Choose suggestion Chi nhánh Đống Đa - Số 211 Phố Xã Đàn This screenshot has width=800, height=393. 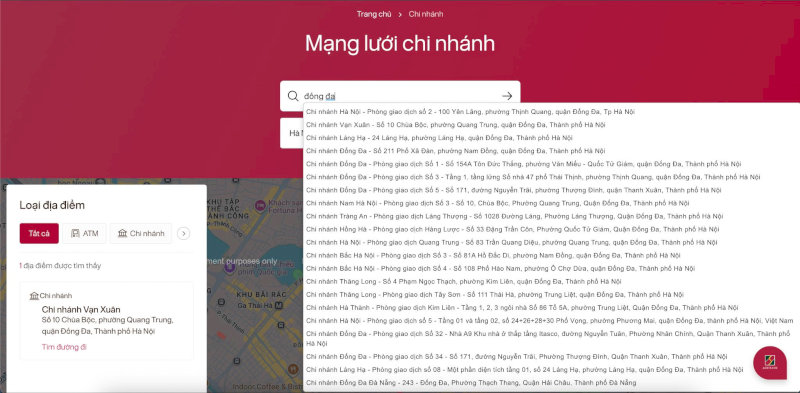click(x=456, y=151)
